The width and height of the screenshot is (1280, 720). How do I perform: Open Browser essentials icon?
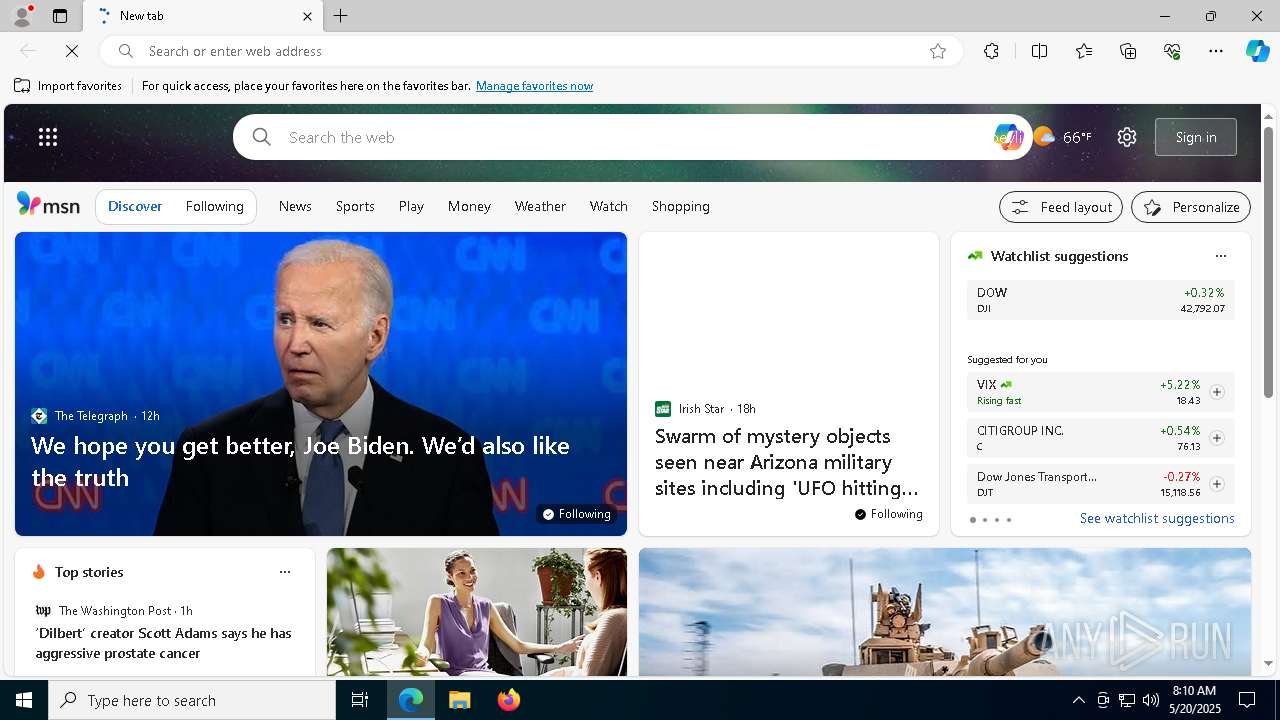coord(1172,51)
